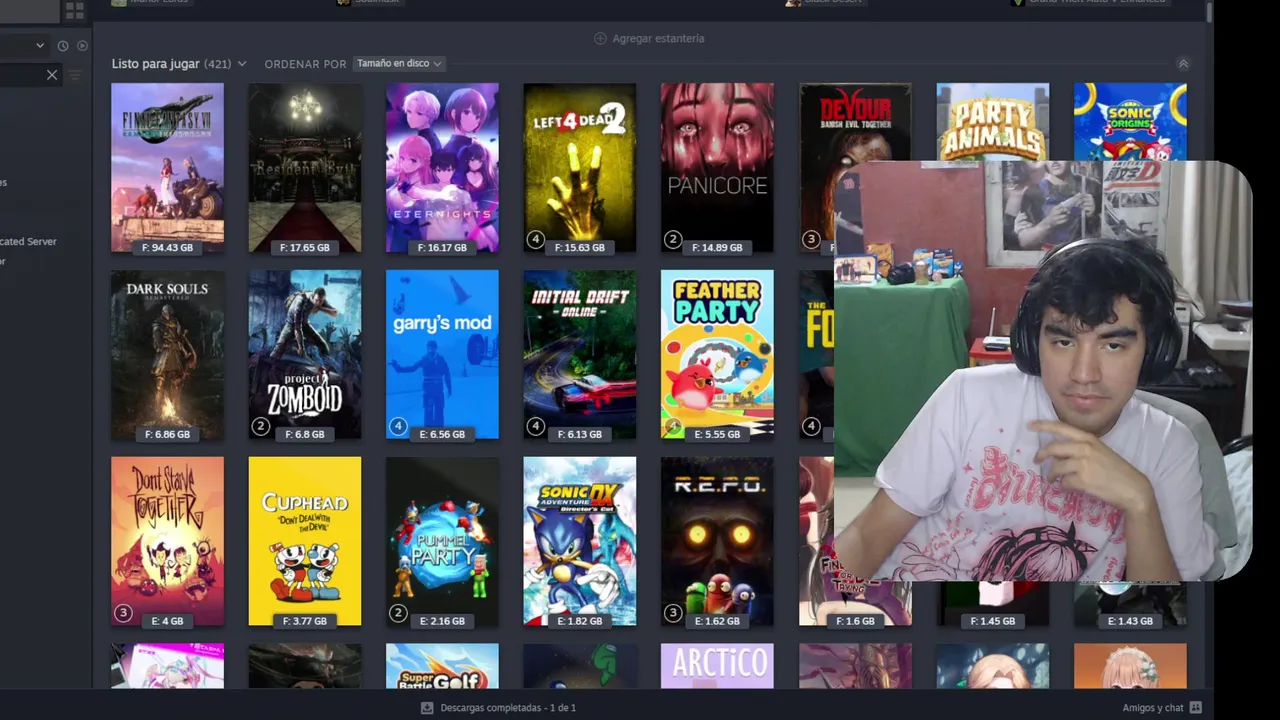1280x720 pixels.
Task: Open R.E.P.O. game cover
Action: 717,541
